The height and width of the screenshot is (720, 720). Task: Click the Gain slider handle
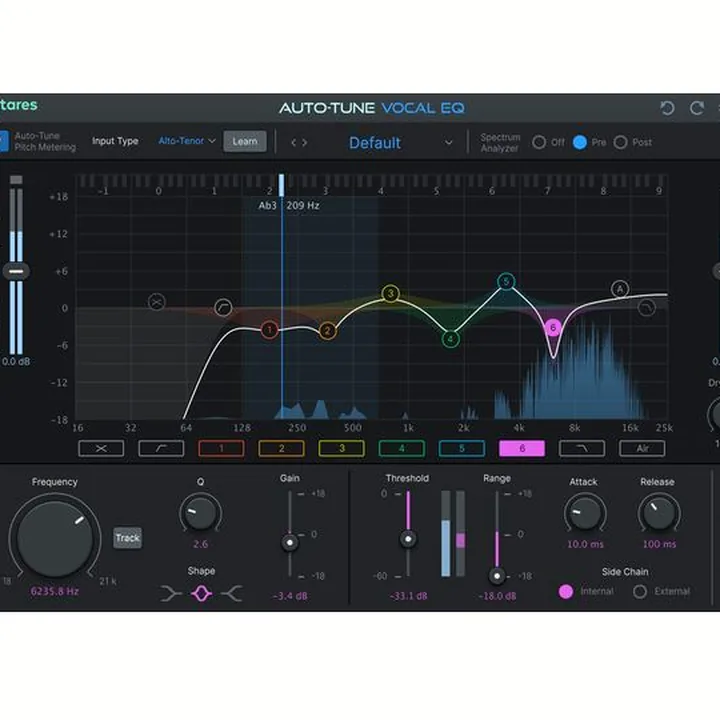pyautogui.click(x=290, y=543)
